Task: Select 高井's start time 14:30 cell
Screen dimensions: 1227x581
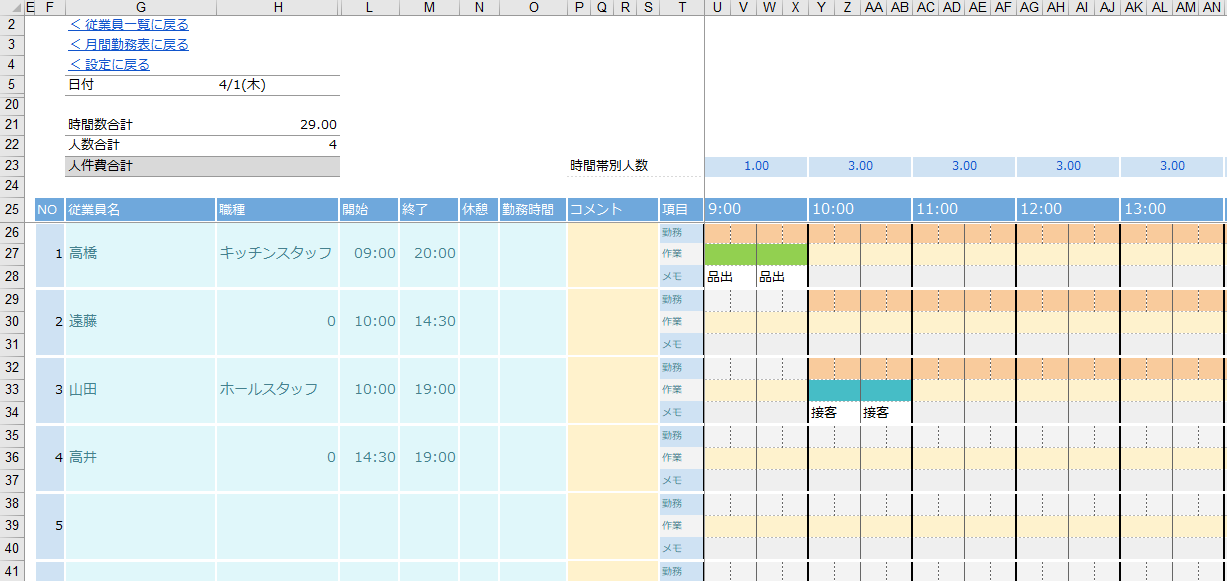Action: (369, 458)
